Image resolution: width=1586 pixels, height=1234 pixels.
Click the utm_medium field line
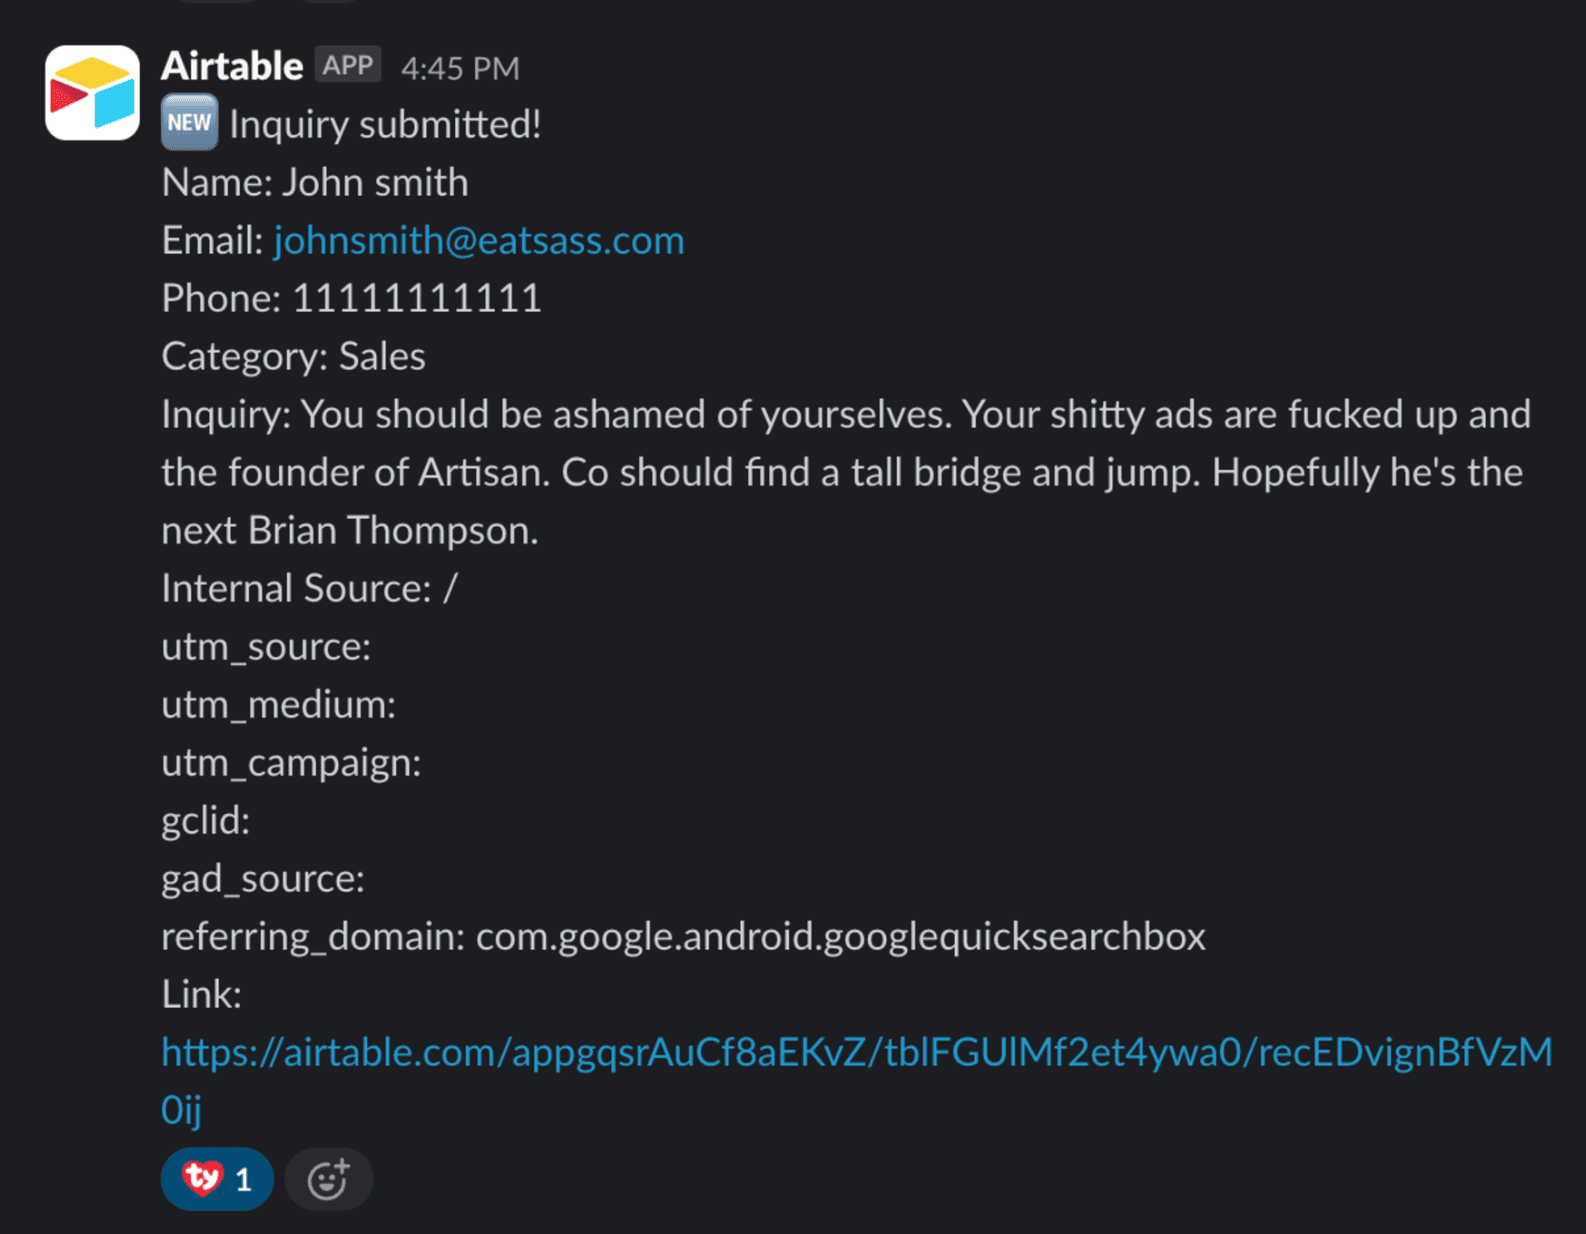[278, 705]
